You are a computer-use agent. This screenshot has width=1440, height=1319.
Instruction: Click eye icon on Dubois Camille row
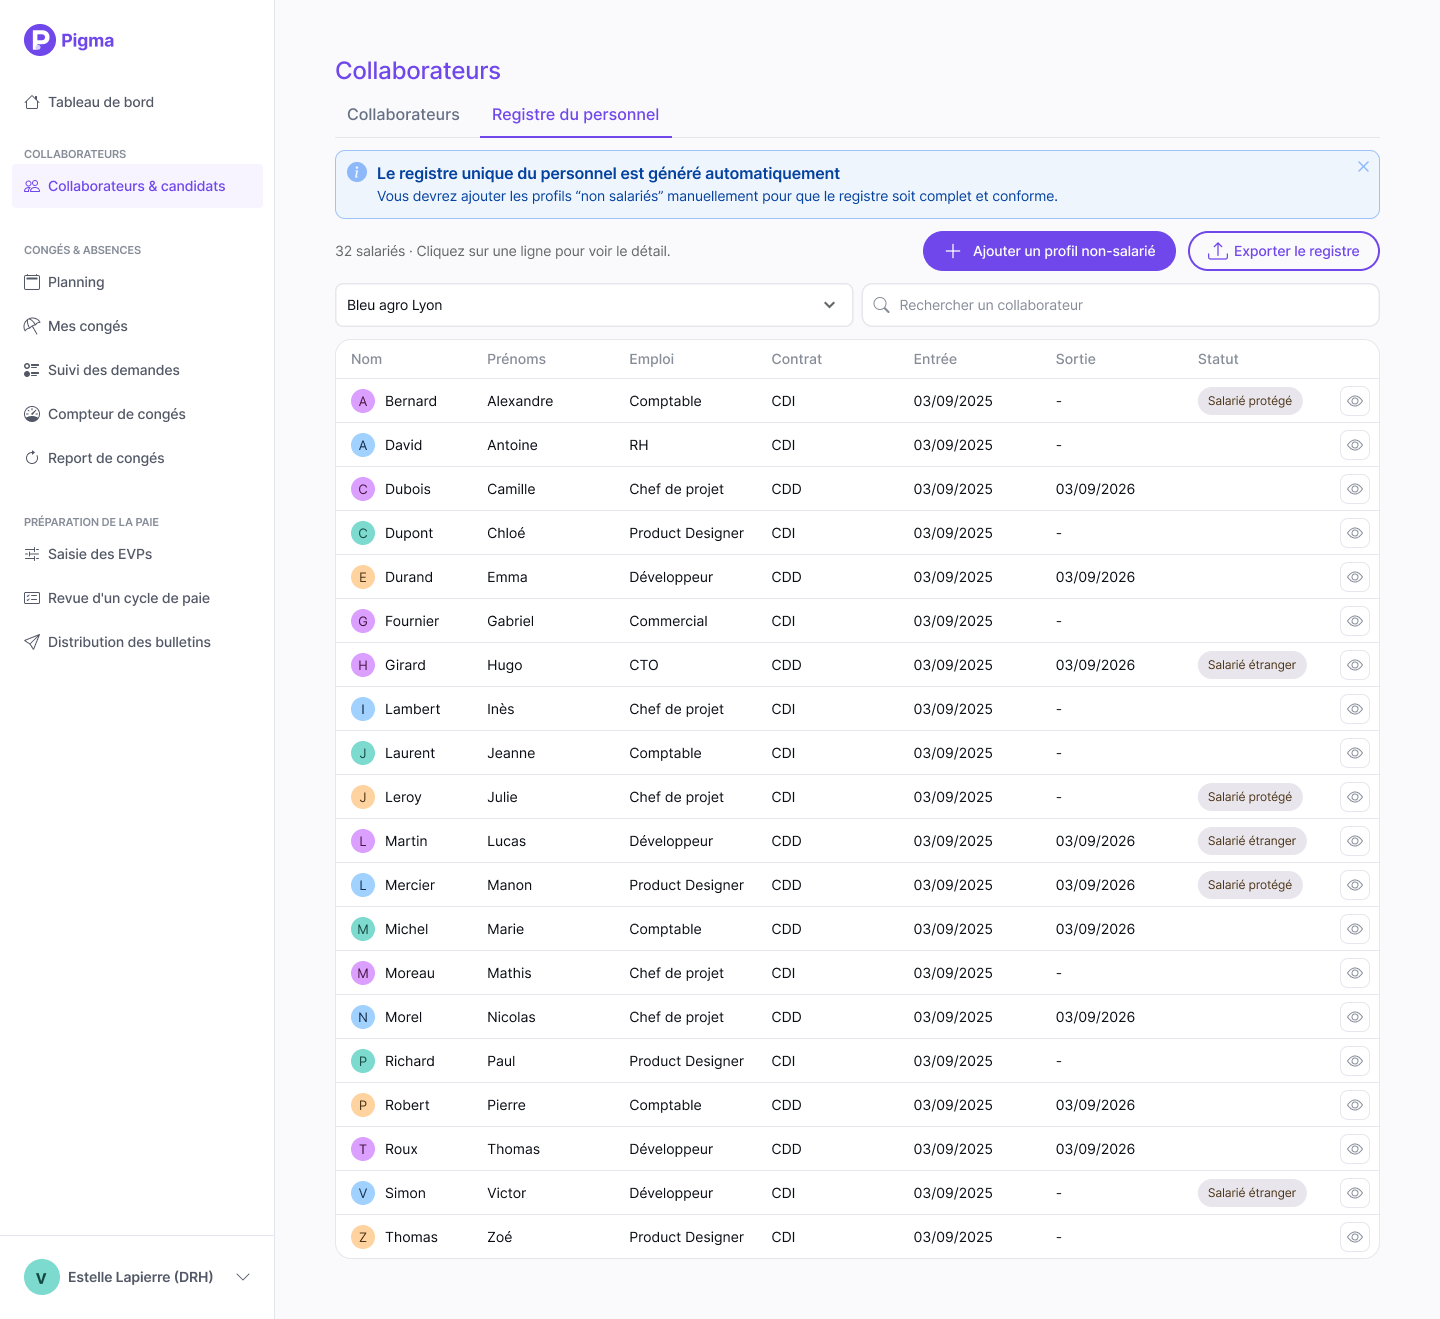pyautogui.click(x=1355, y=489)
